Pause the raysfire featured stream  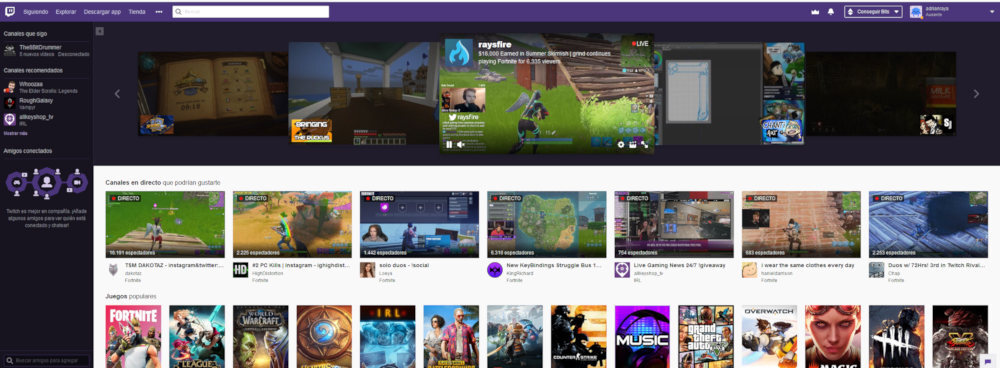coord(449,145)
